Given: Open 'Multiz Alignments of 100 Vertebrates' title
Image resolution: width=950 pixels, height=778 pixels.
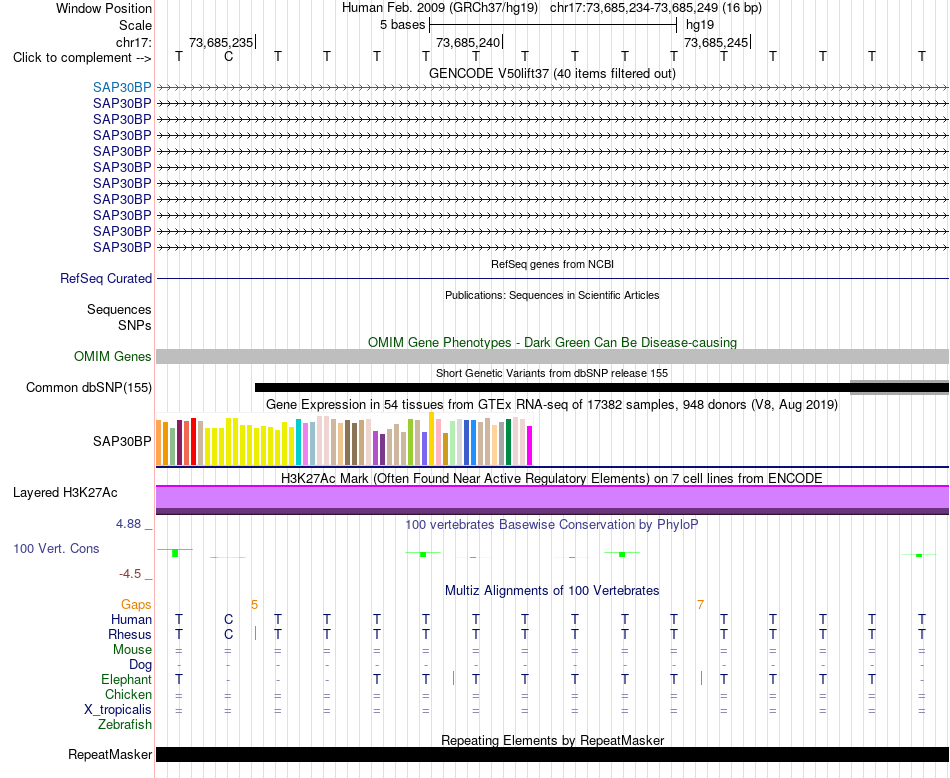Looking at the screenshot, I should coord(552,590).
